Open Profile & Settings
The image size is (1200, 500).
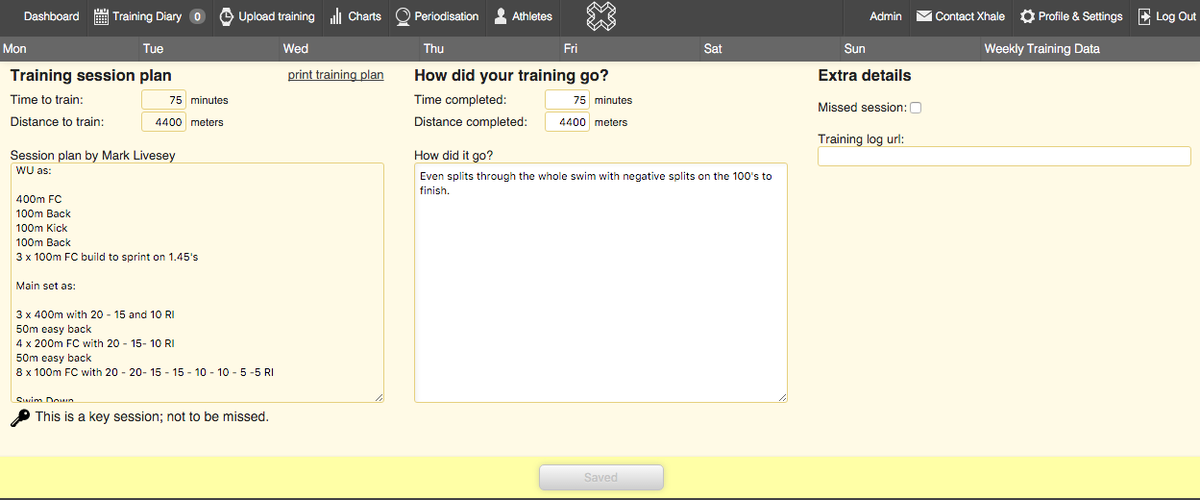tap(1080, 16)
